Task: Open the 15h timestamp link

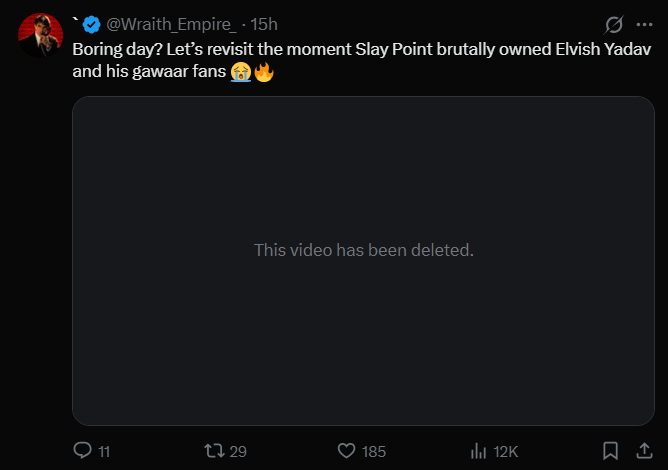Action: pyautogui.click(x=264, y=25)
